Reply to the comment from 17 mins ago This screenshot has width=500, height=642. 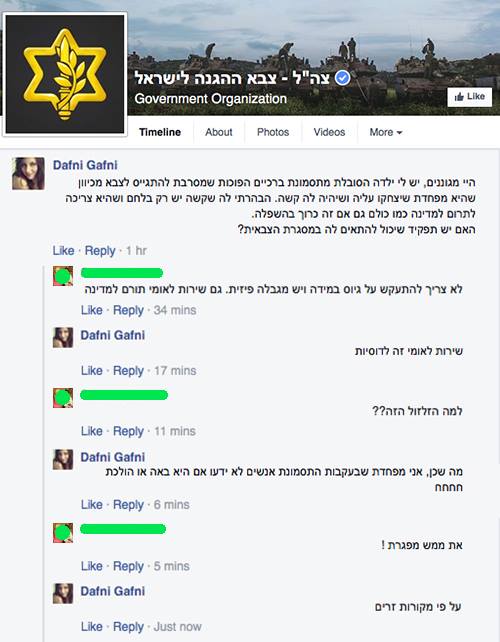(128, 371)
